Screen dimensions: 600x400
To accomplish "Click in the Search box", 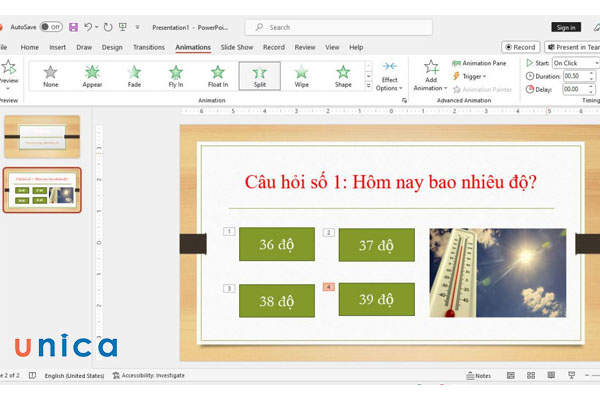I will (339, 27).
